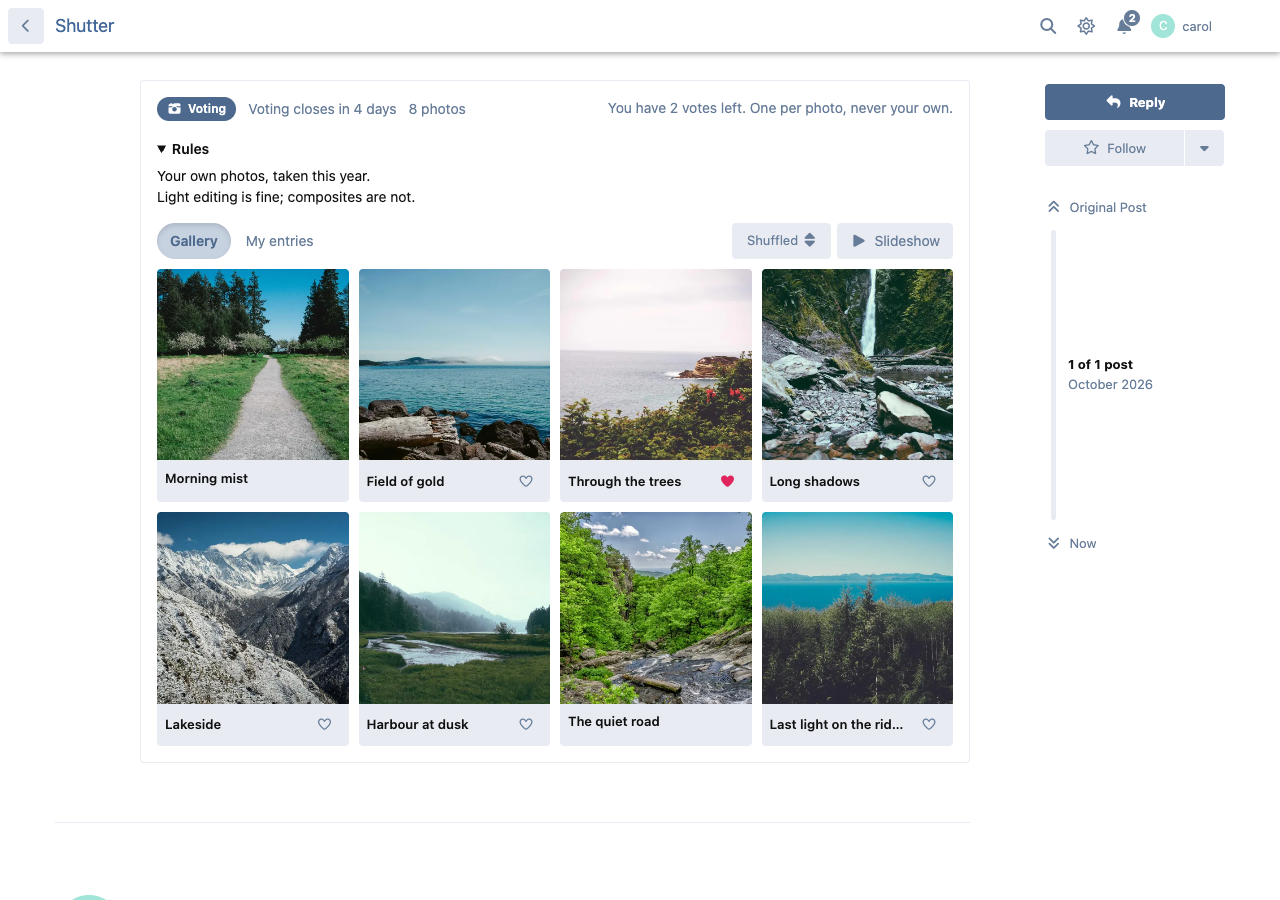
Task: Click the post scrubber track
Action: (x=1053, y=375)
